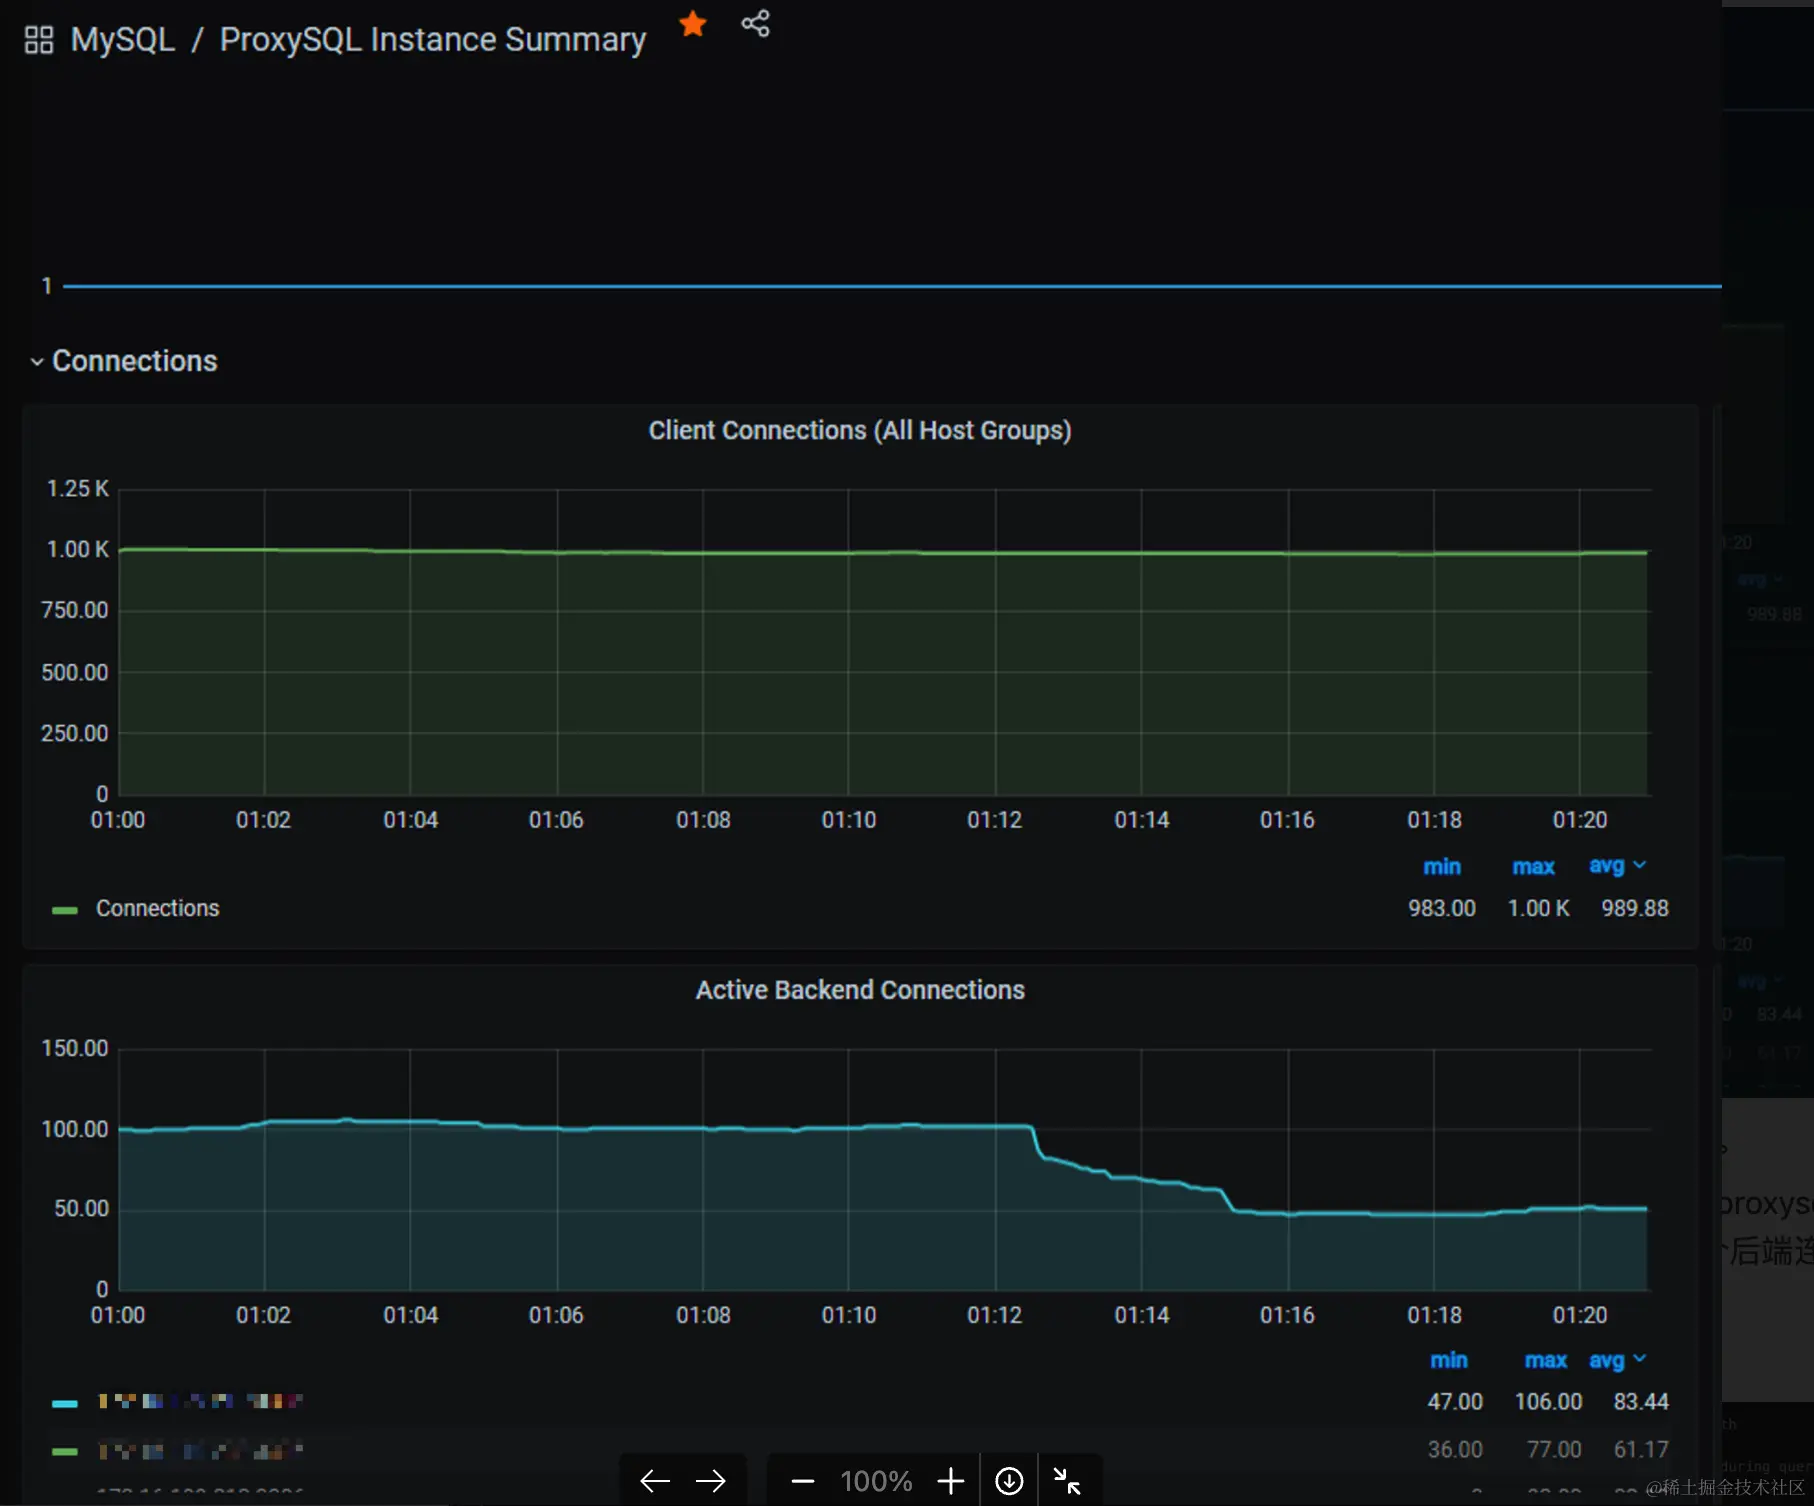Sort Active Backend legend by max
1814x1506 pixels.
(x=1545, y=1361)
